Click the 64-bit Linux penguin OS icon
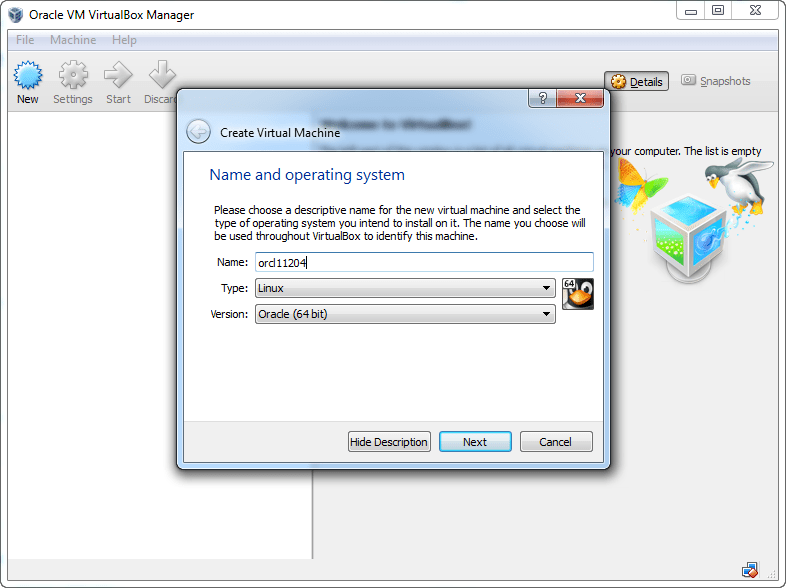Viewport: 786px width, 588px height. [x=578, y=294]
